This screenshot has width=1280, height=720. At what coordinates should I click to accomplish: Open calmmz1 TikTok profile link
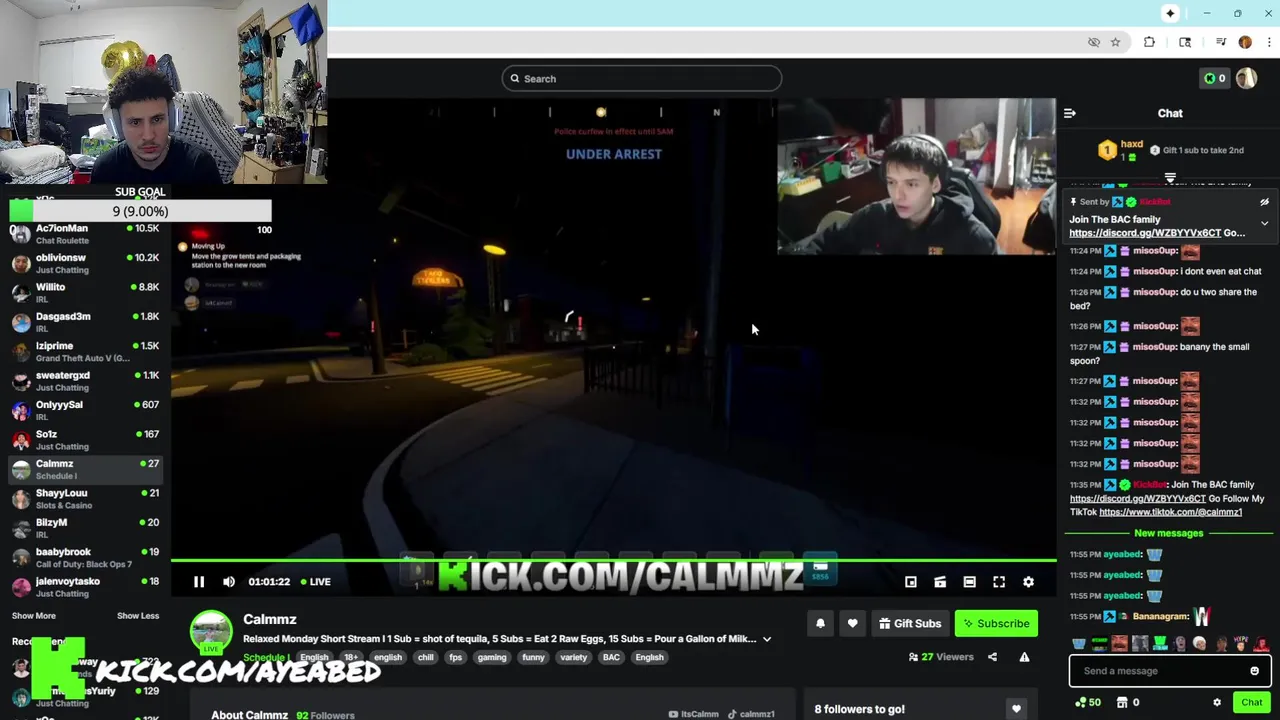(751, 715)
